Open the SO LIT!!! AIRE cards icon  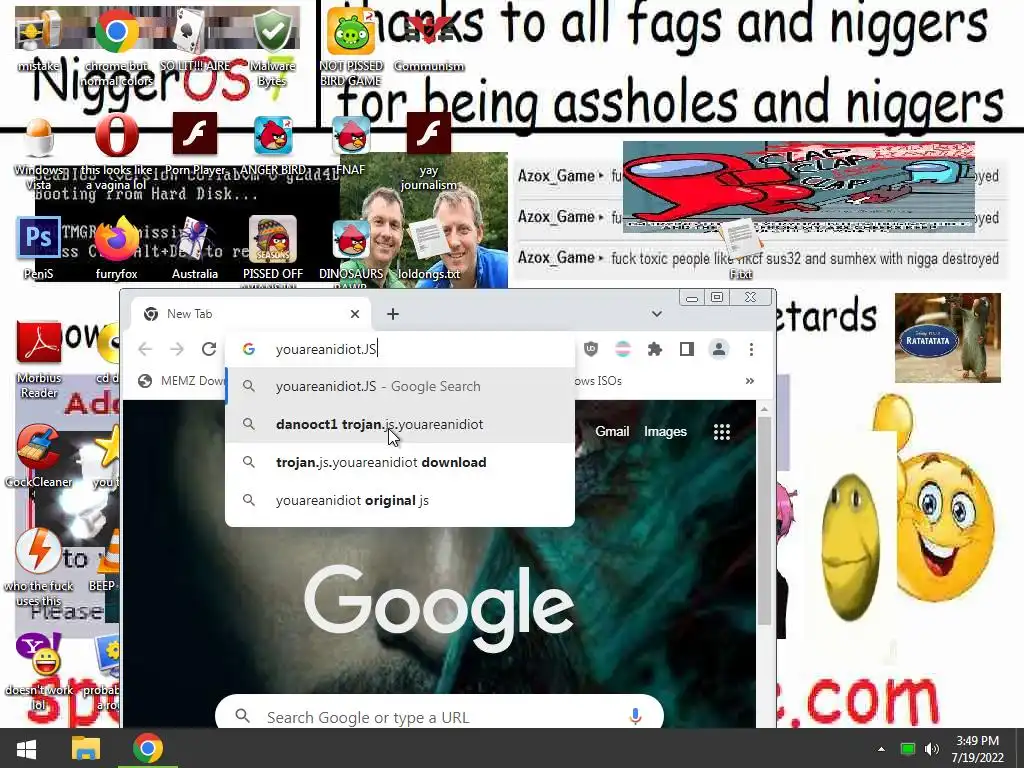coord(195,40)
